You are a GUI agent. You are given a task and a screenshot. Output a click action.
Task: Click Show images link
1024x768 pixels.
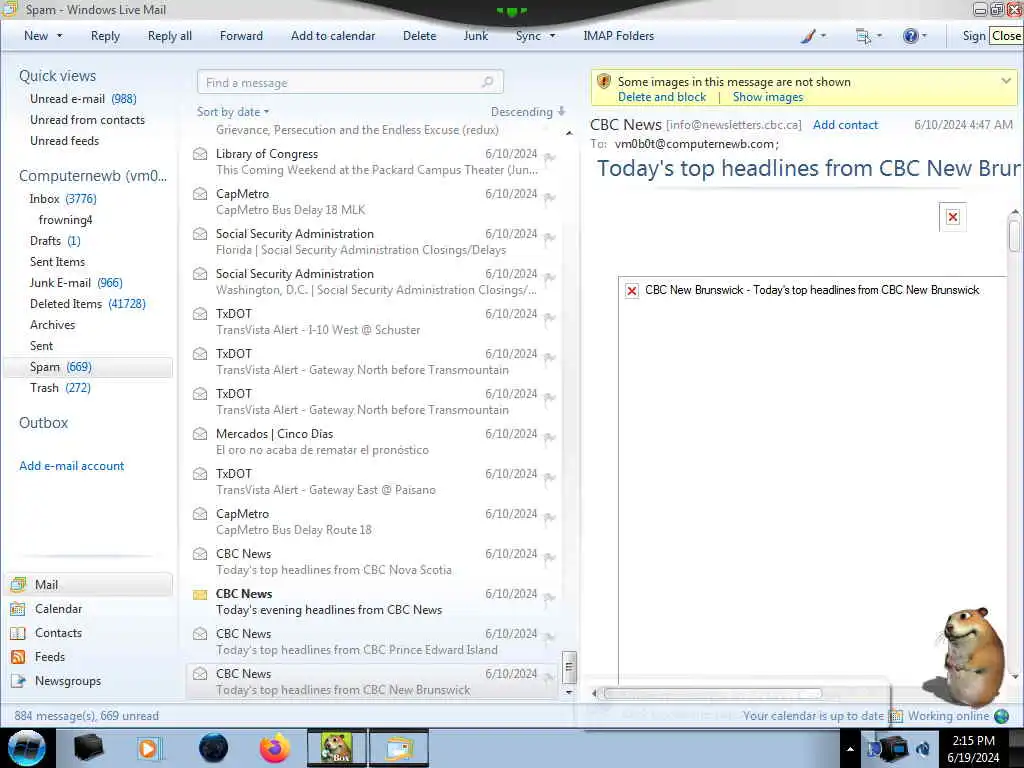[767, 97]
